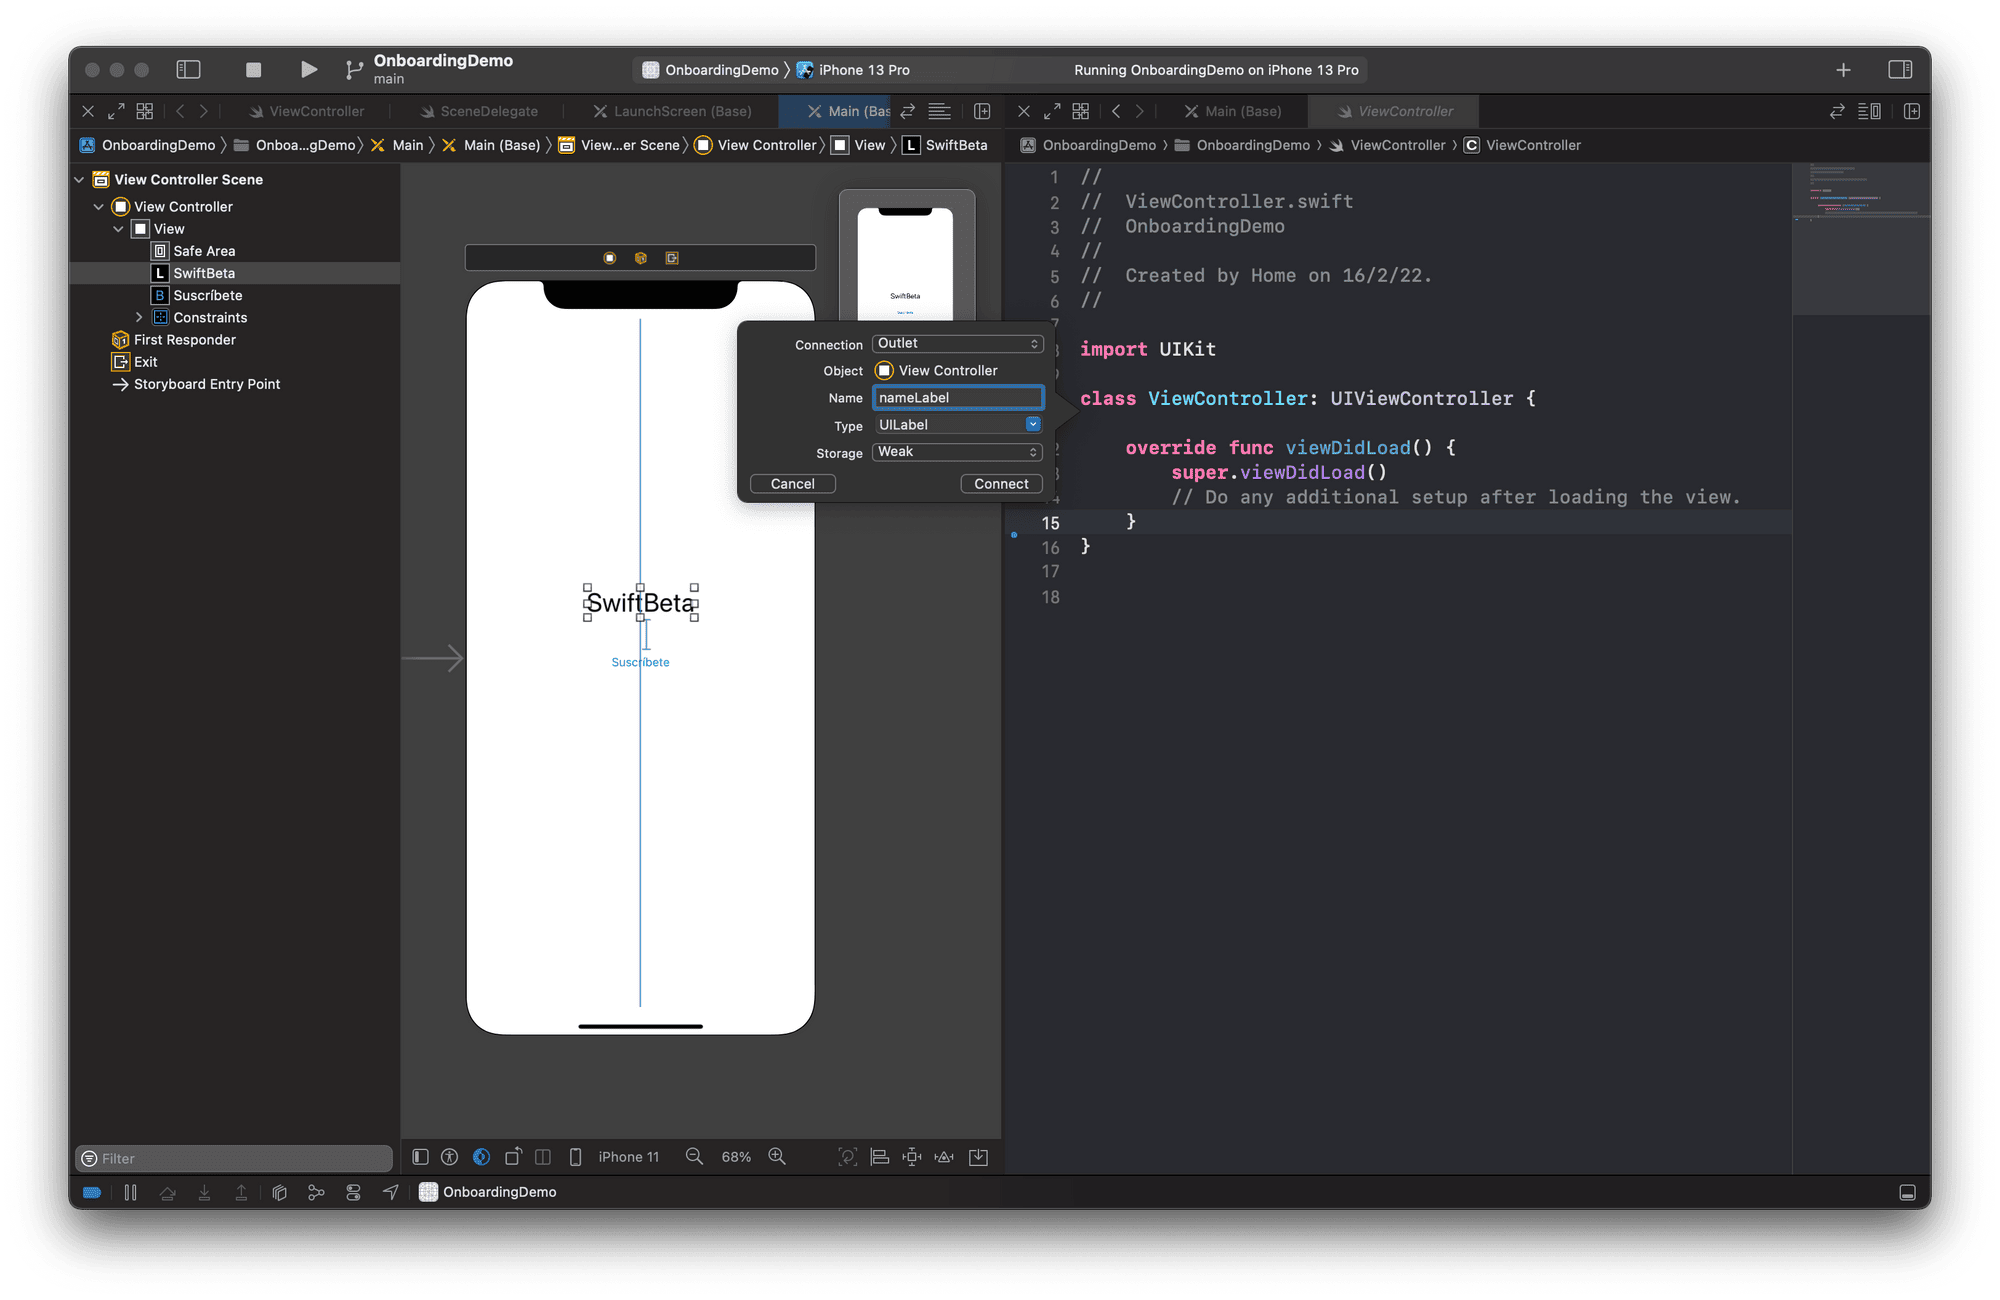Image resolution: width=2000 pixels, height=1300 pixels.
Task: Toggle right editor minimap options
Action: pyautogui.click(x=1869, y=111)
